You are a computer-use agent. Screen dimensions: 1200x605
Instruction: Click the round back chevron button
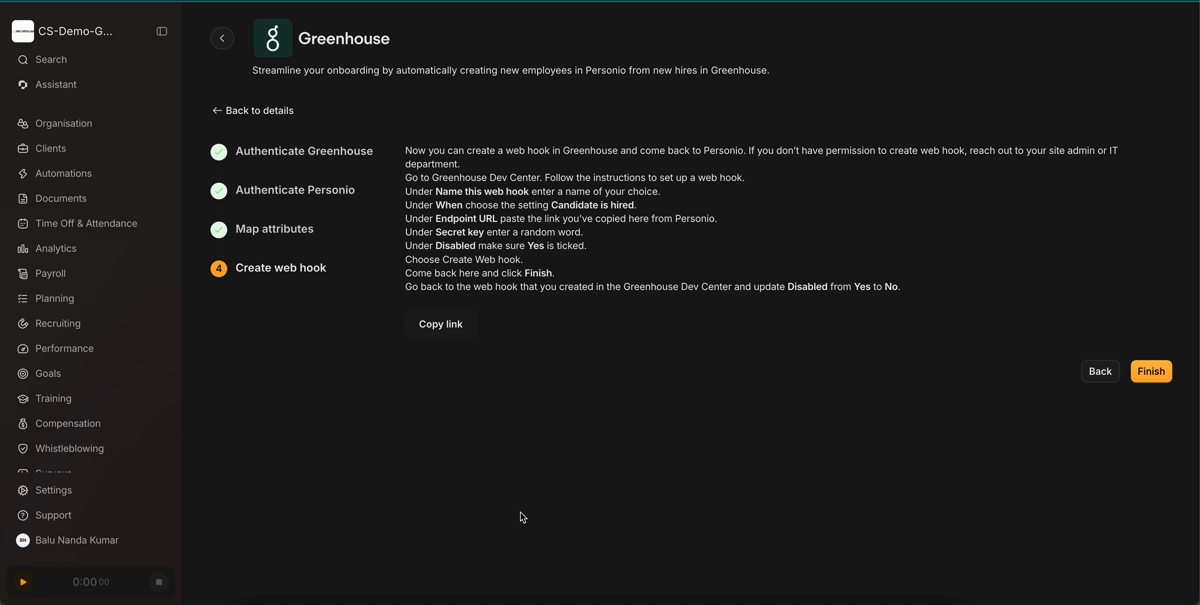(x=222, y=38)
